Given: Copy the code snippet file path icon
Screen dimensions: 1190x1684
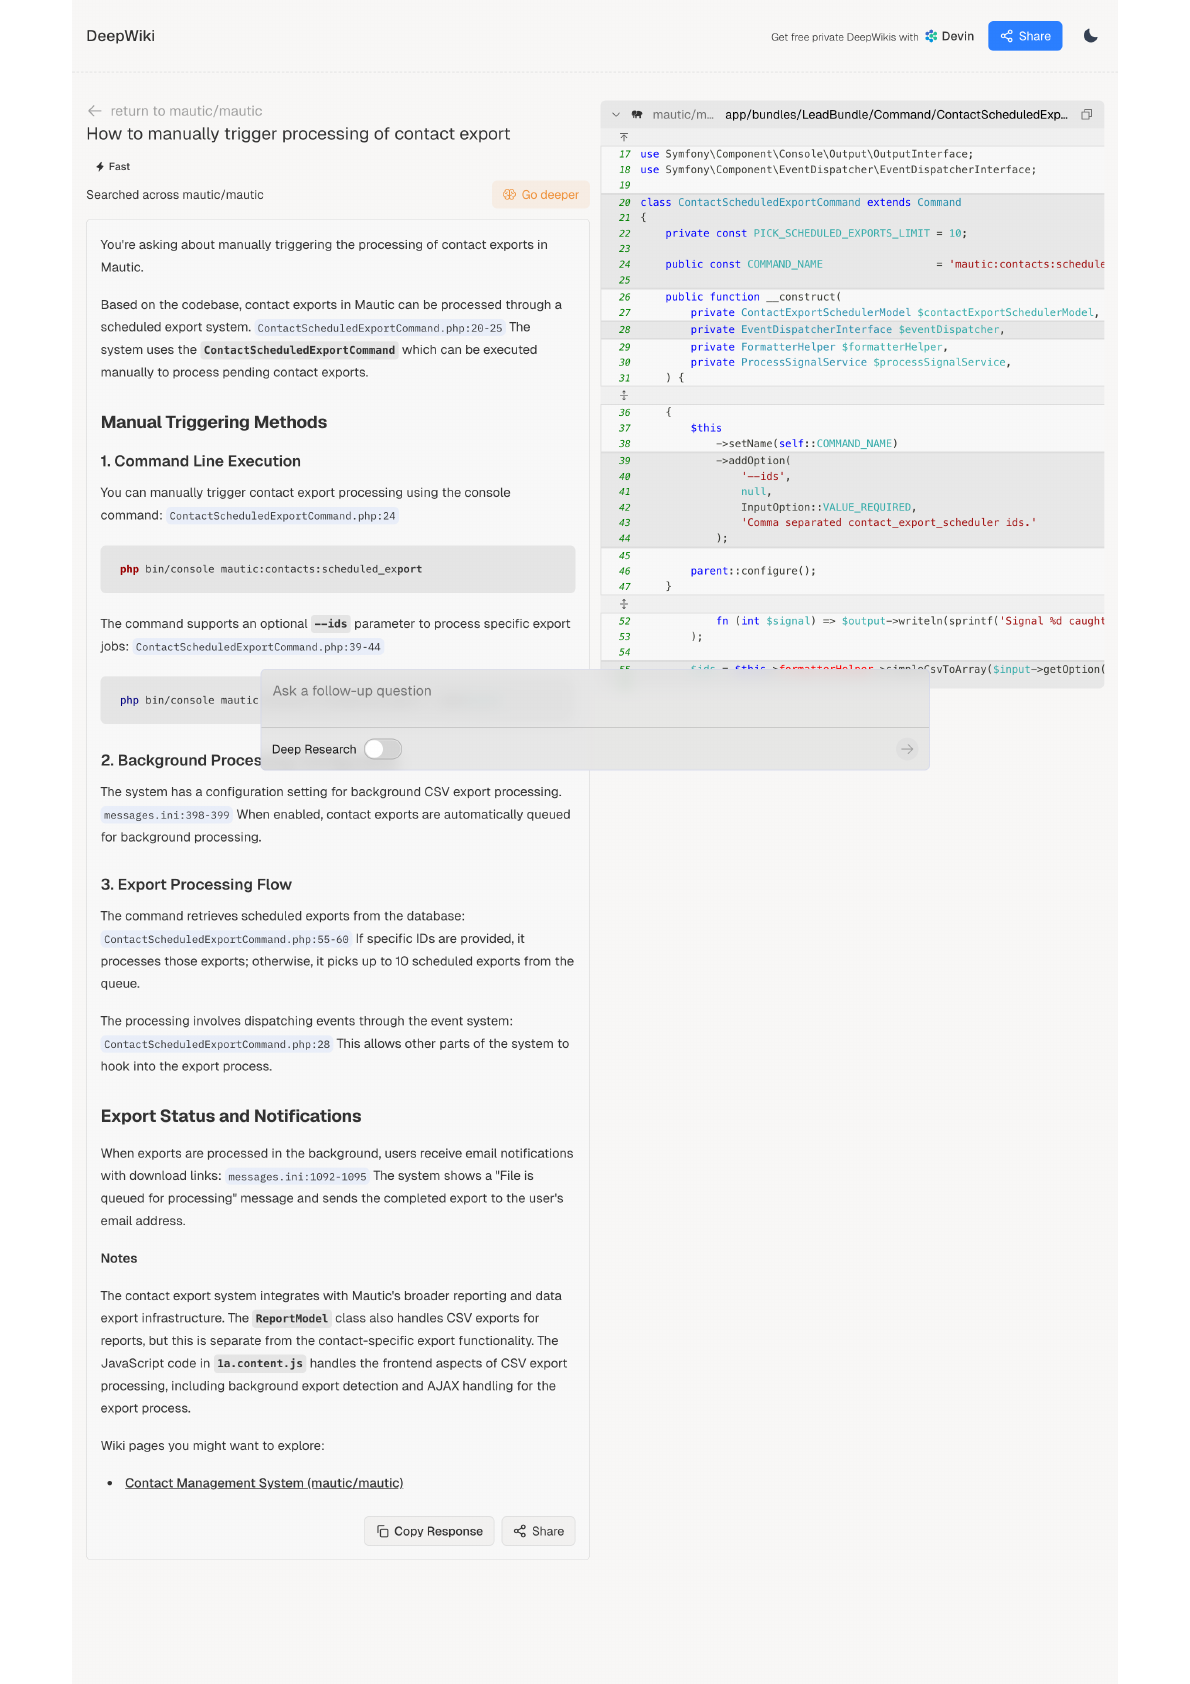Looking at the screenshot, I should [1086, 114].
